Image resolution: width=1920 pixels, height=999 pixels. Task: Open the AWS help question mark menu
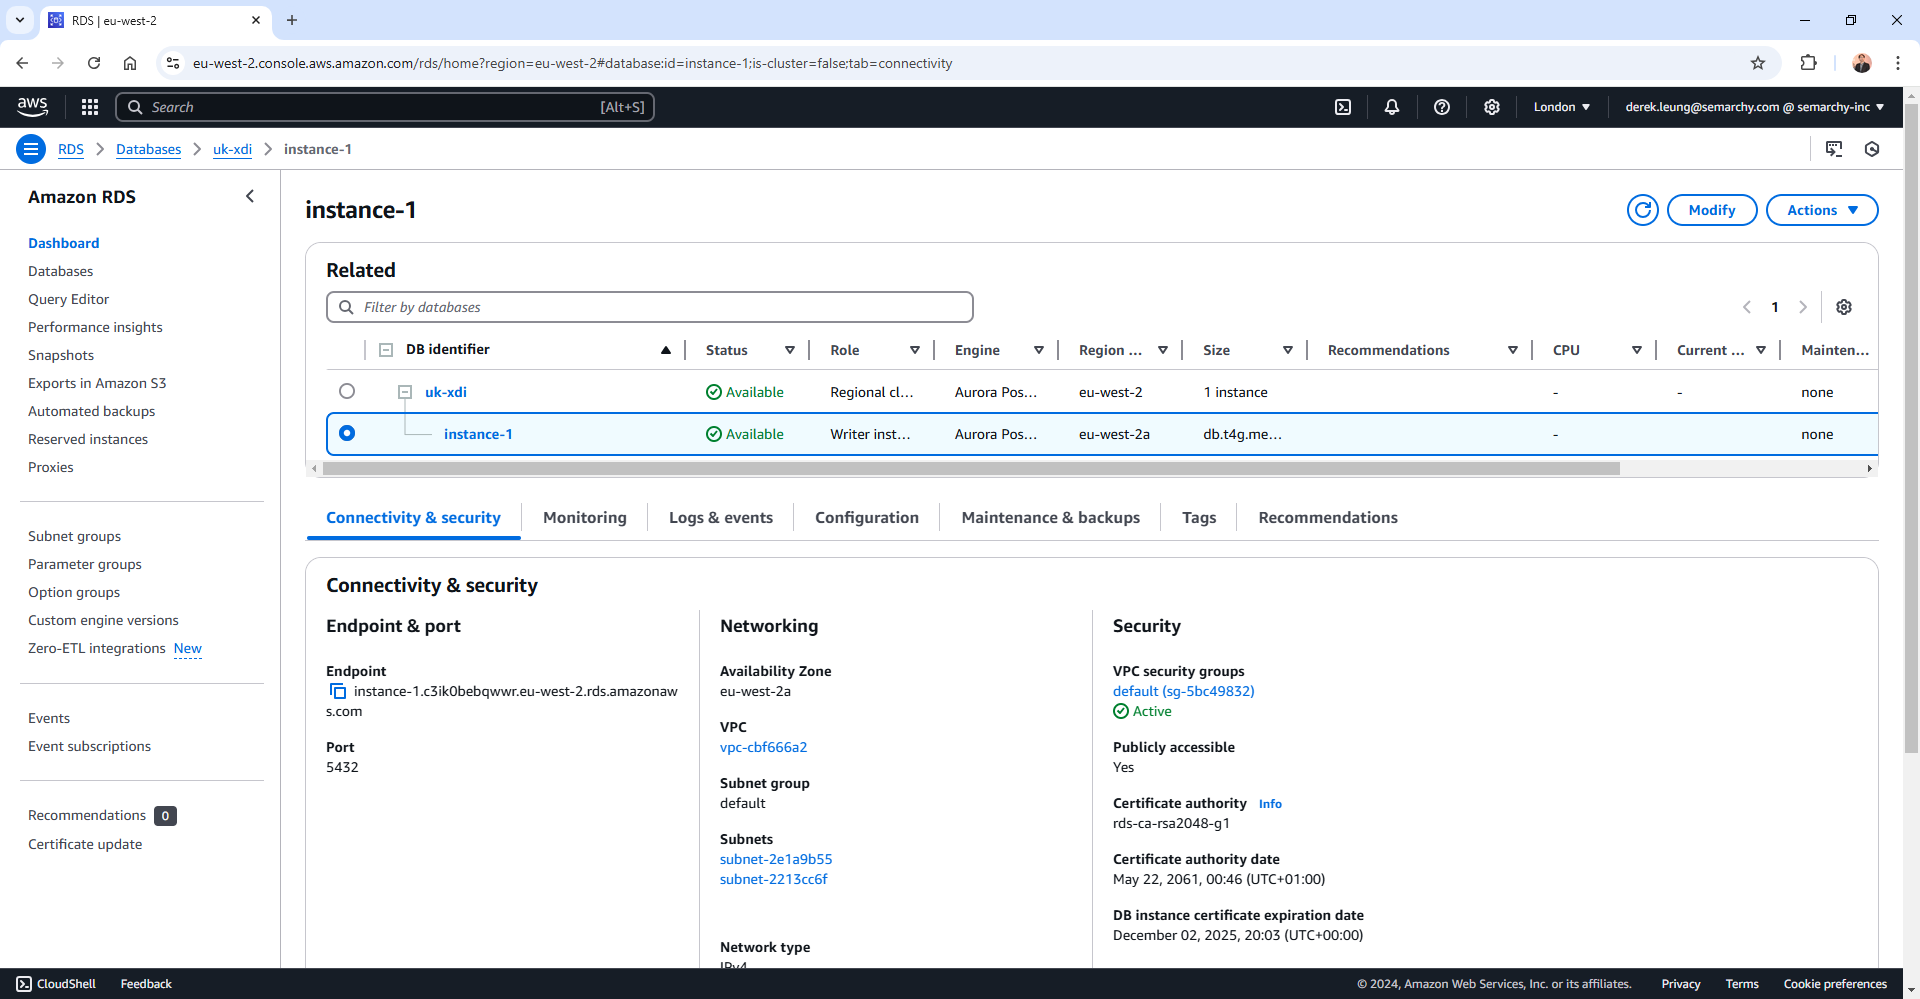[1442, 107]
